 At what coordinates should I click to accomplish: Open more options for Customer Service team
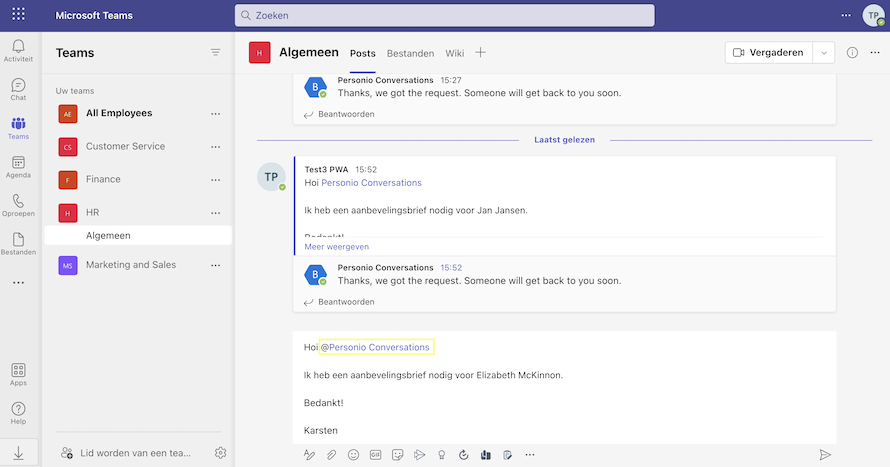(215, 146)
